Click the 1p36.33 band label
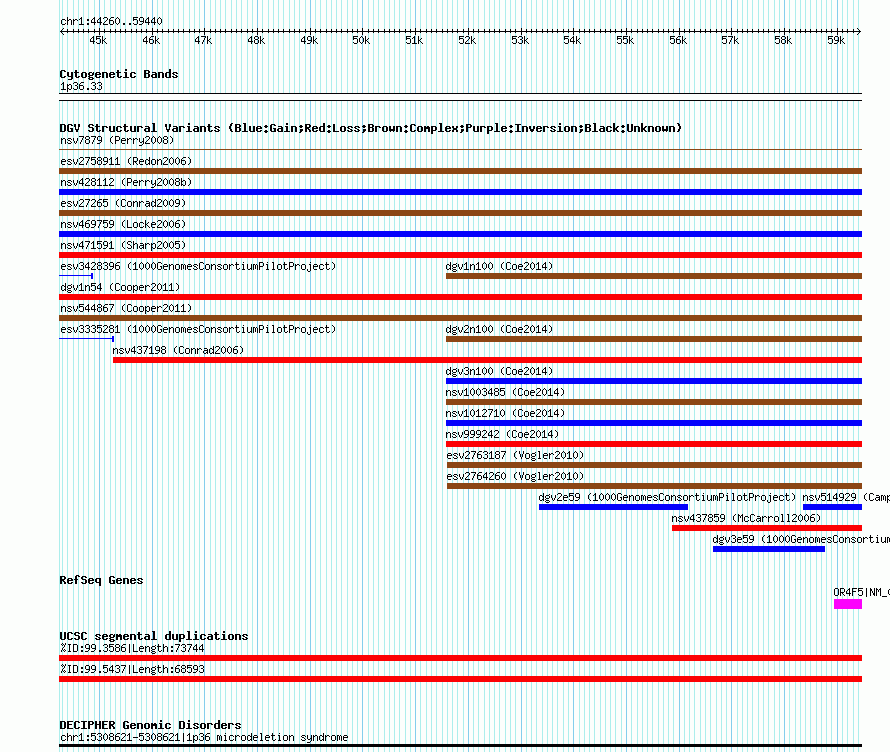Screen dimensions: 890x752 pos(81,86)
